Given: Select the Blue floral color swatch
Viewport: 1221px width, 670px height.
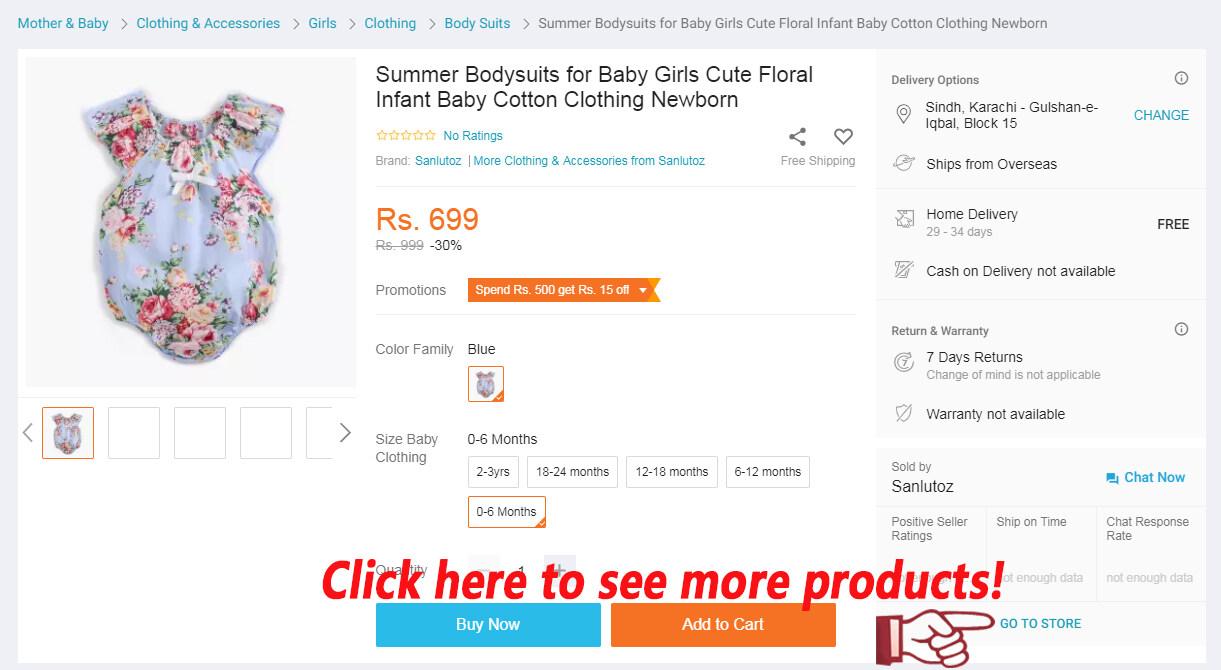Looking at the screenshot, I should click(x=486, y=384).
